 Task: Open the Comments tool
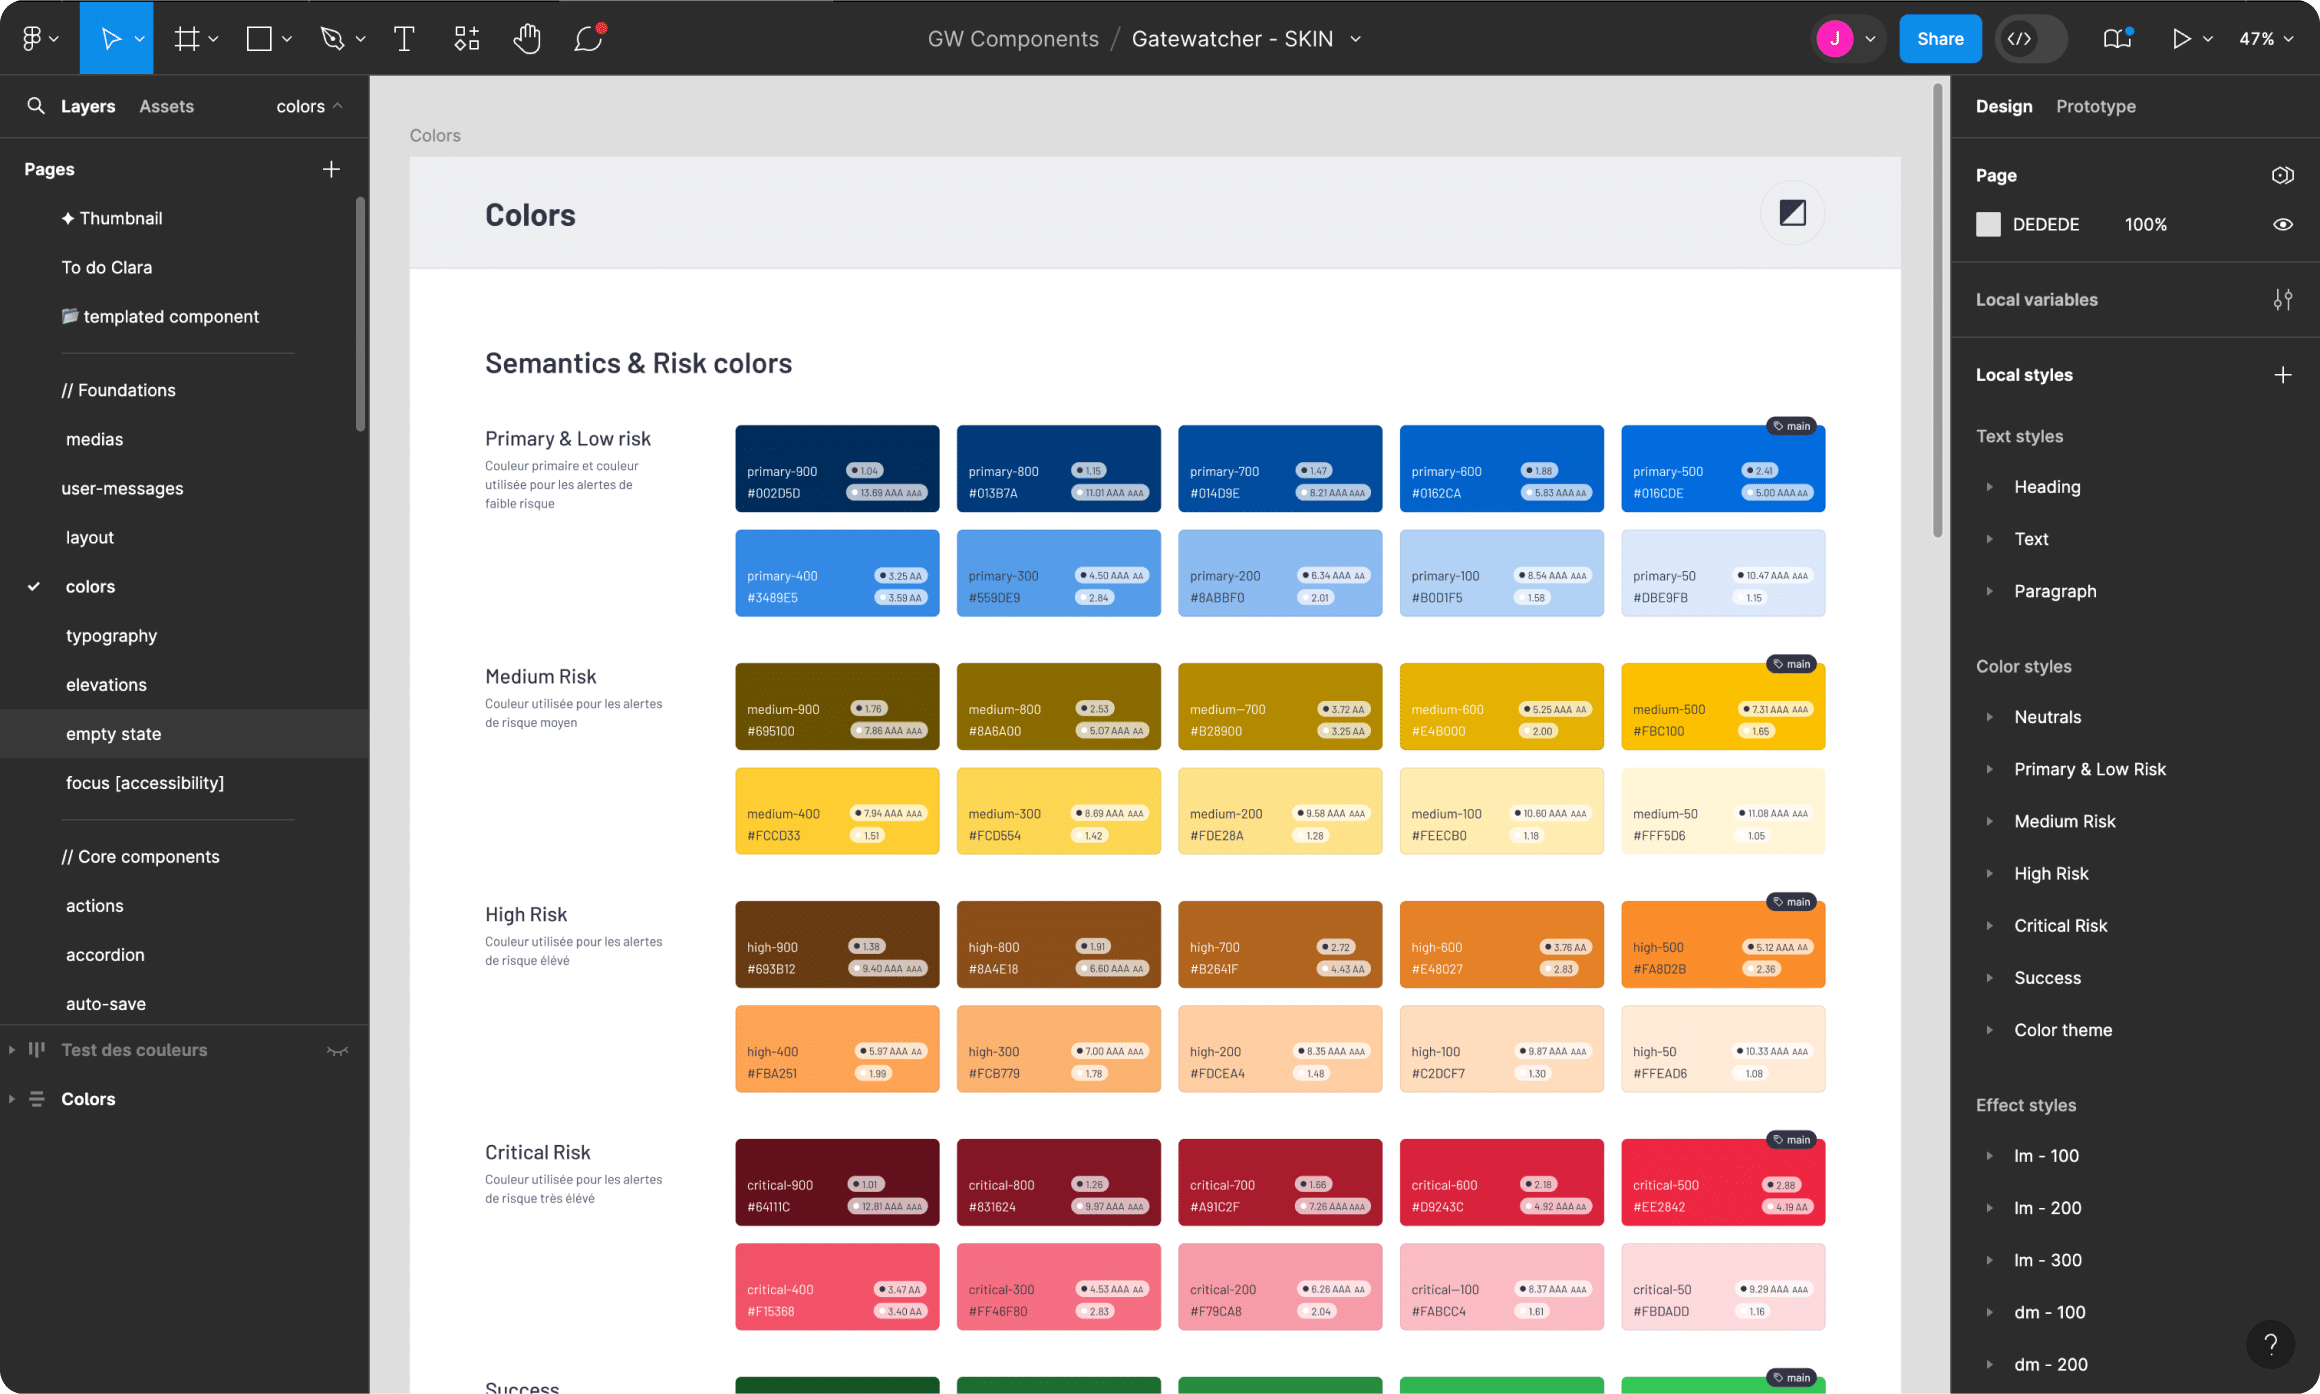[588, 38]
